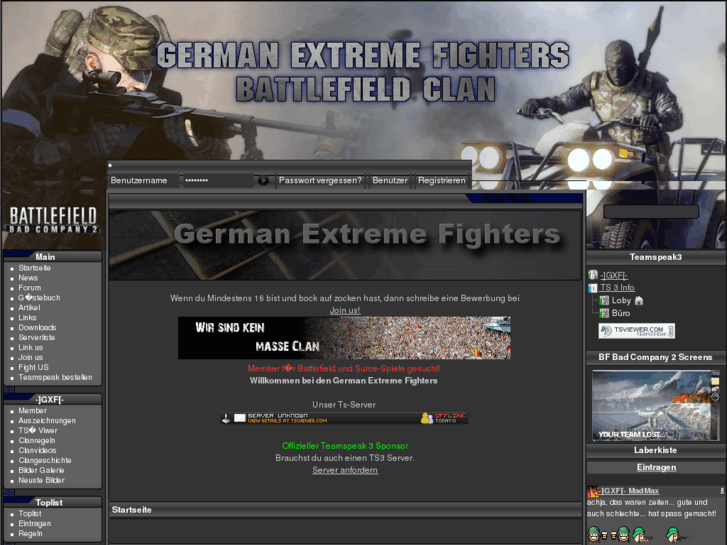The height and width of the screenshot is (545, 727).
Task: Open the Clanvideos page
Action: coord(38,450)
